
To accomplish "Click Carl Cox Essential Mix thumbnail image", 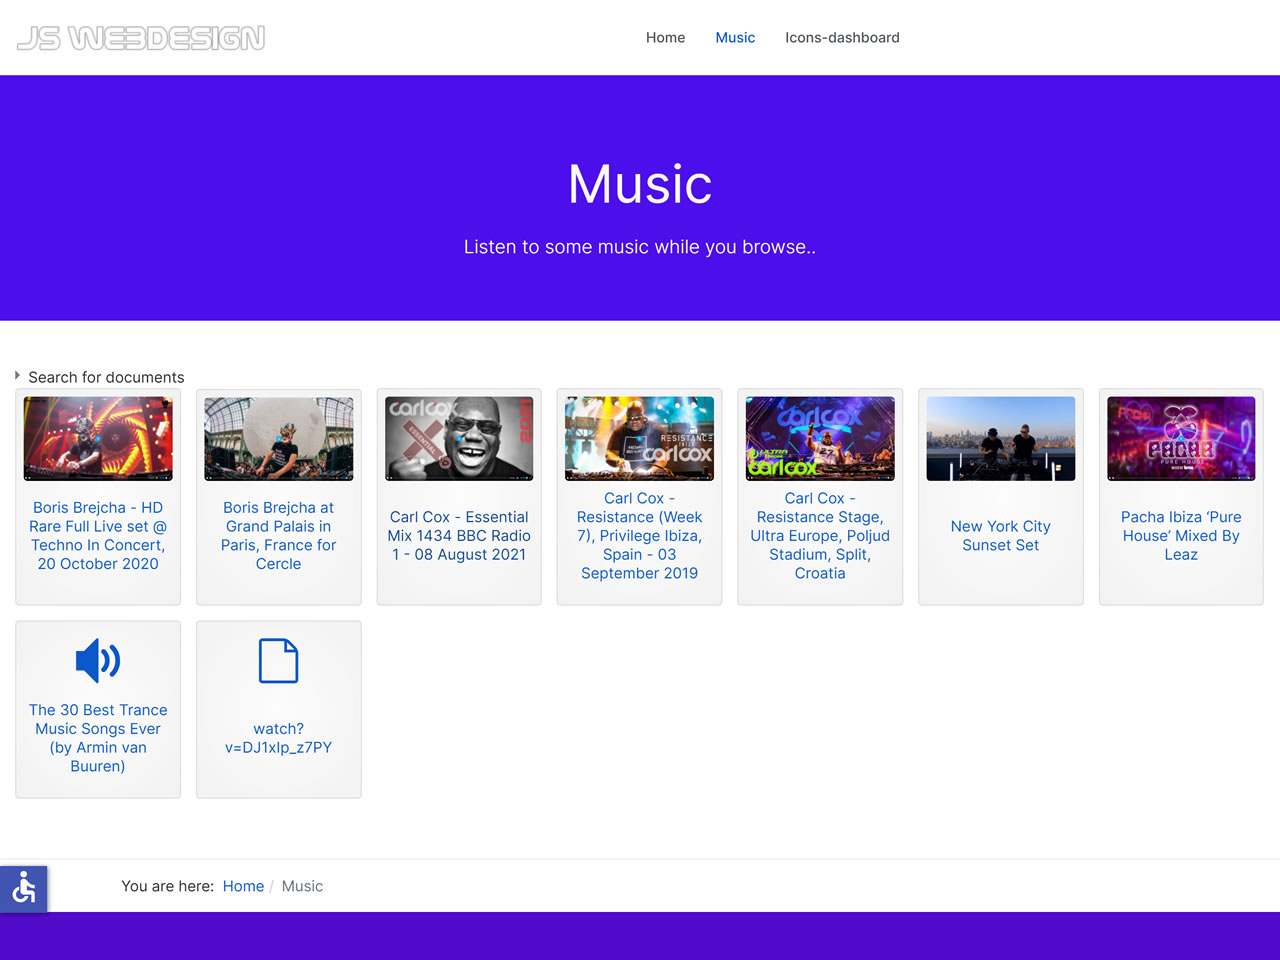I will (459, 439).
